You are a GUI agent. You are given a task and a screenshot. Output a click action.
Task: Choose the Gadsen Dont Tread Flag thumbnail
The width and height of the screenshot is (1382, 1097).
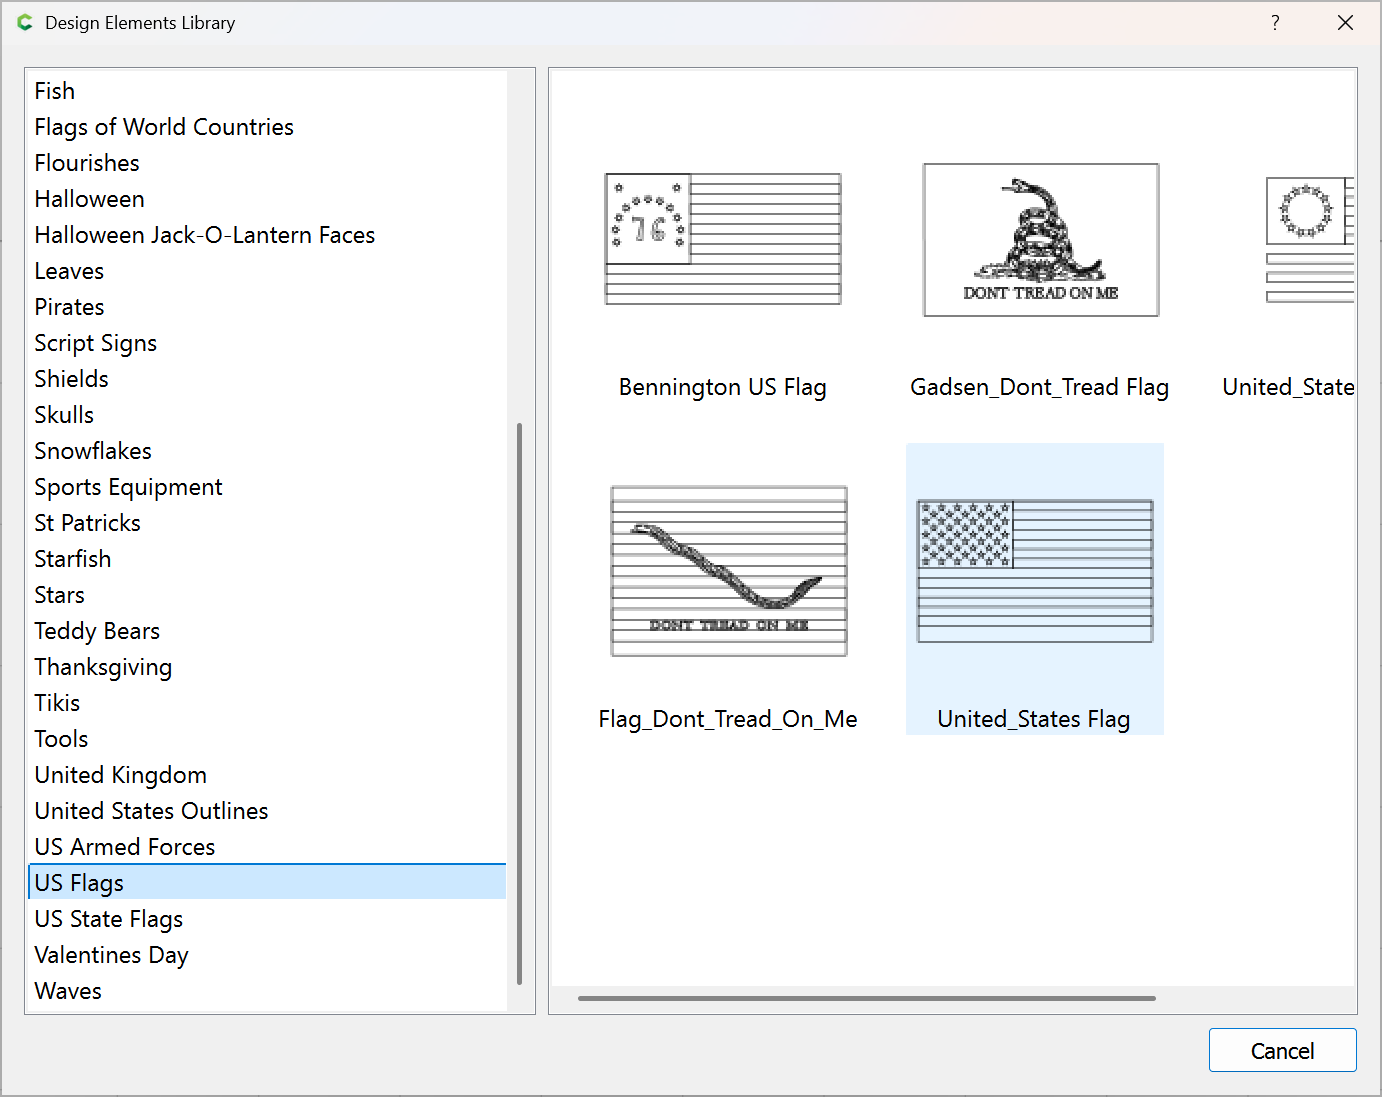(x=1040, y=240)
